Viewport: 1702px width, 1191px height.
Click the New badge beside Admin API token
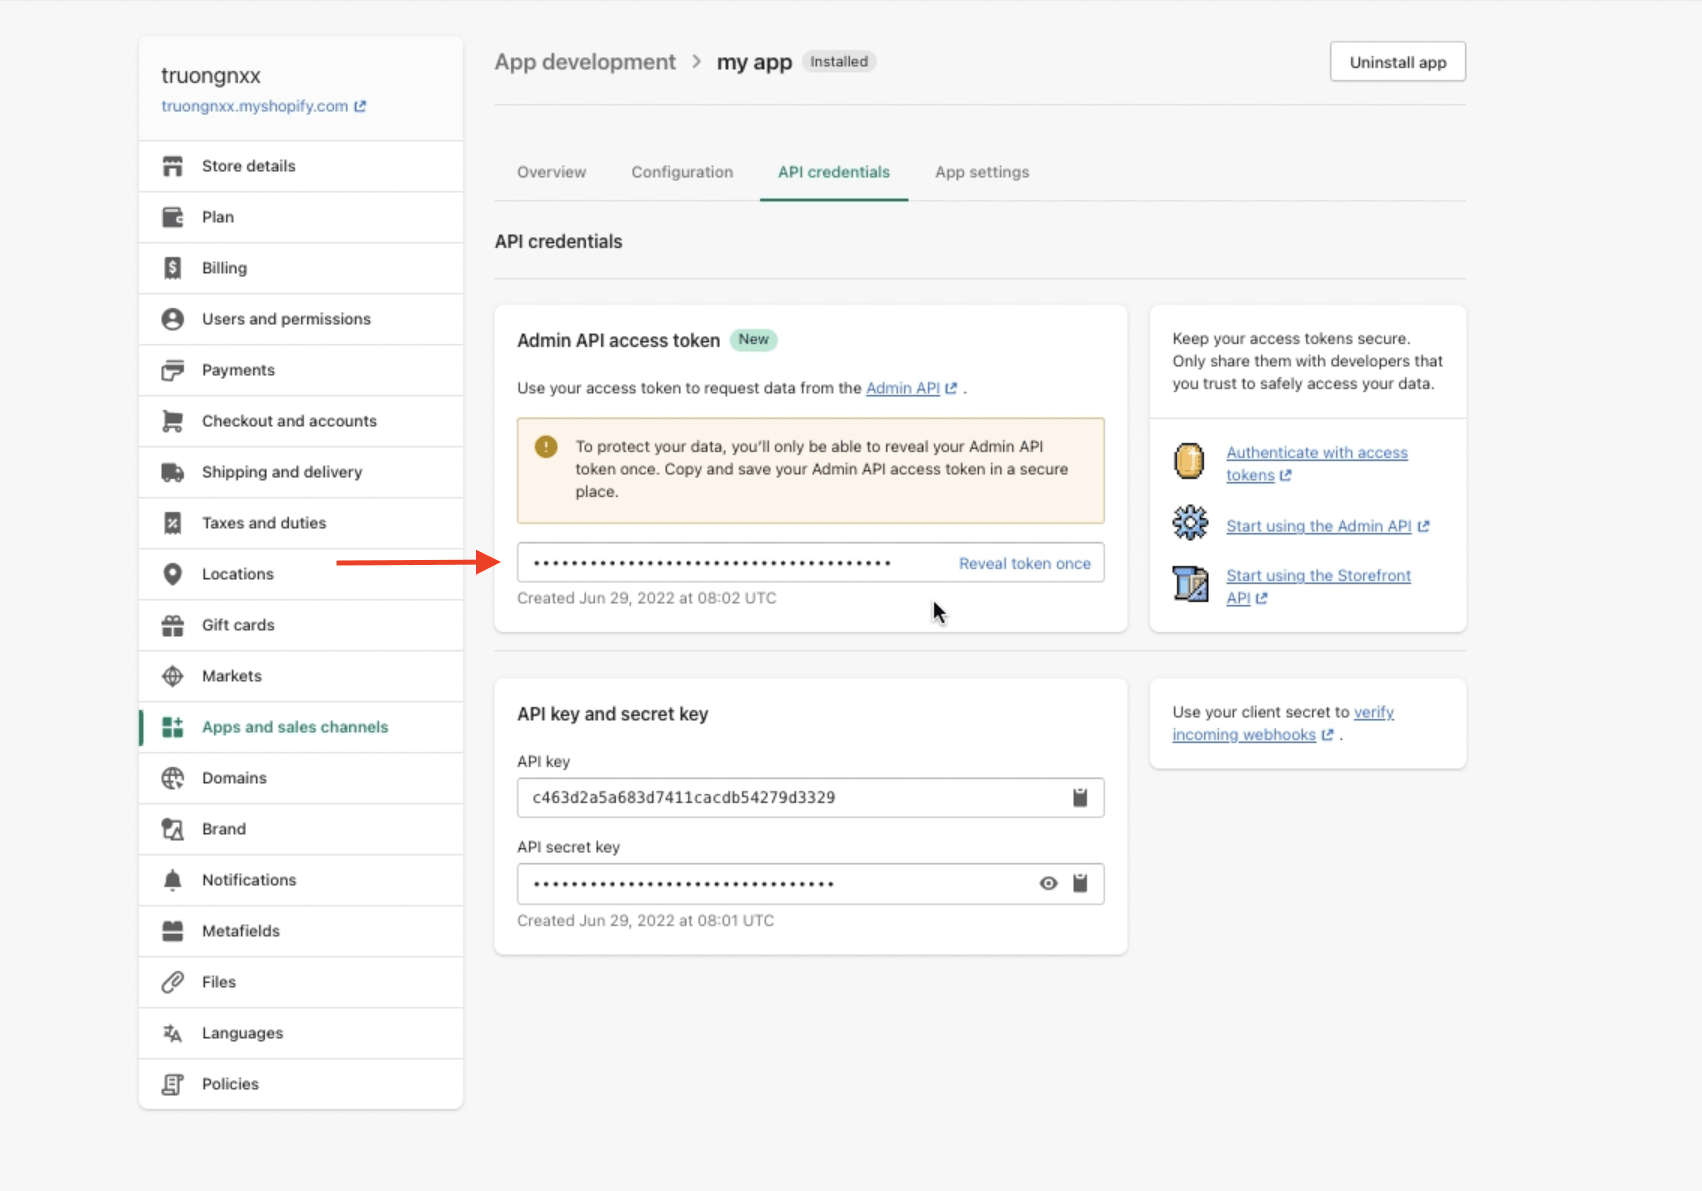pyautogui.click(x=754, y=340)
